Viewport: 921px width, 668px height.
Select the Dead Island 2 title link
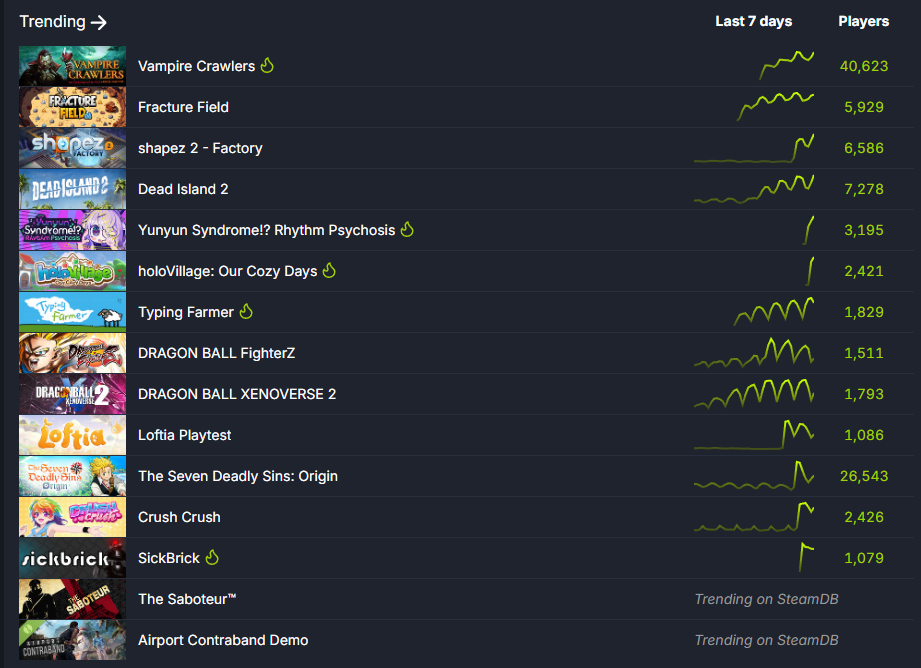click(183, 189)
